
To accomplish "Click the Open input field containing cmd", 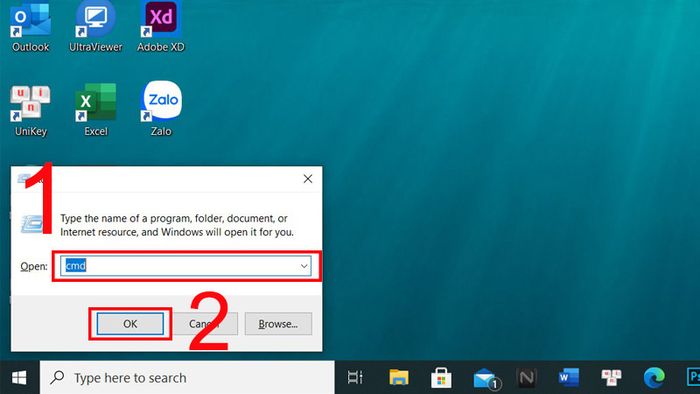I will click(x=186, y=266).
